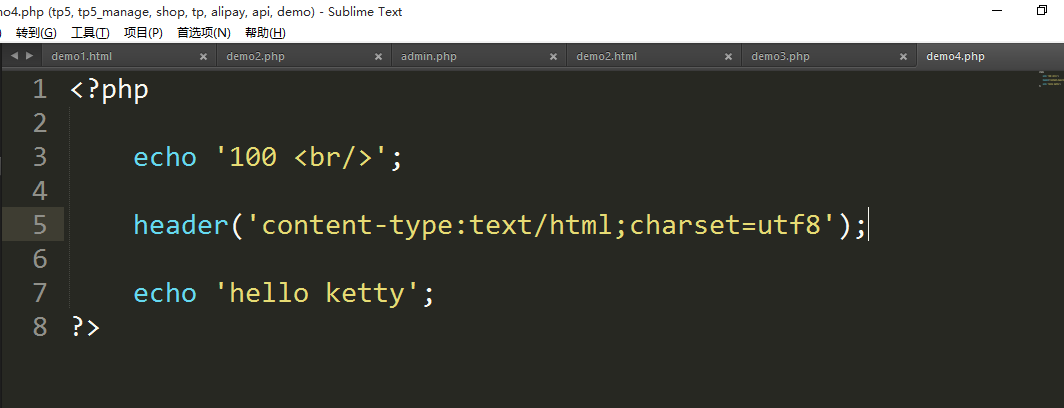This screenshot has width=1064, height=408.
Task: Click line number 5 in the gutter
Action: click(40, 225)
